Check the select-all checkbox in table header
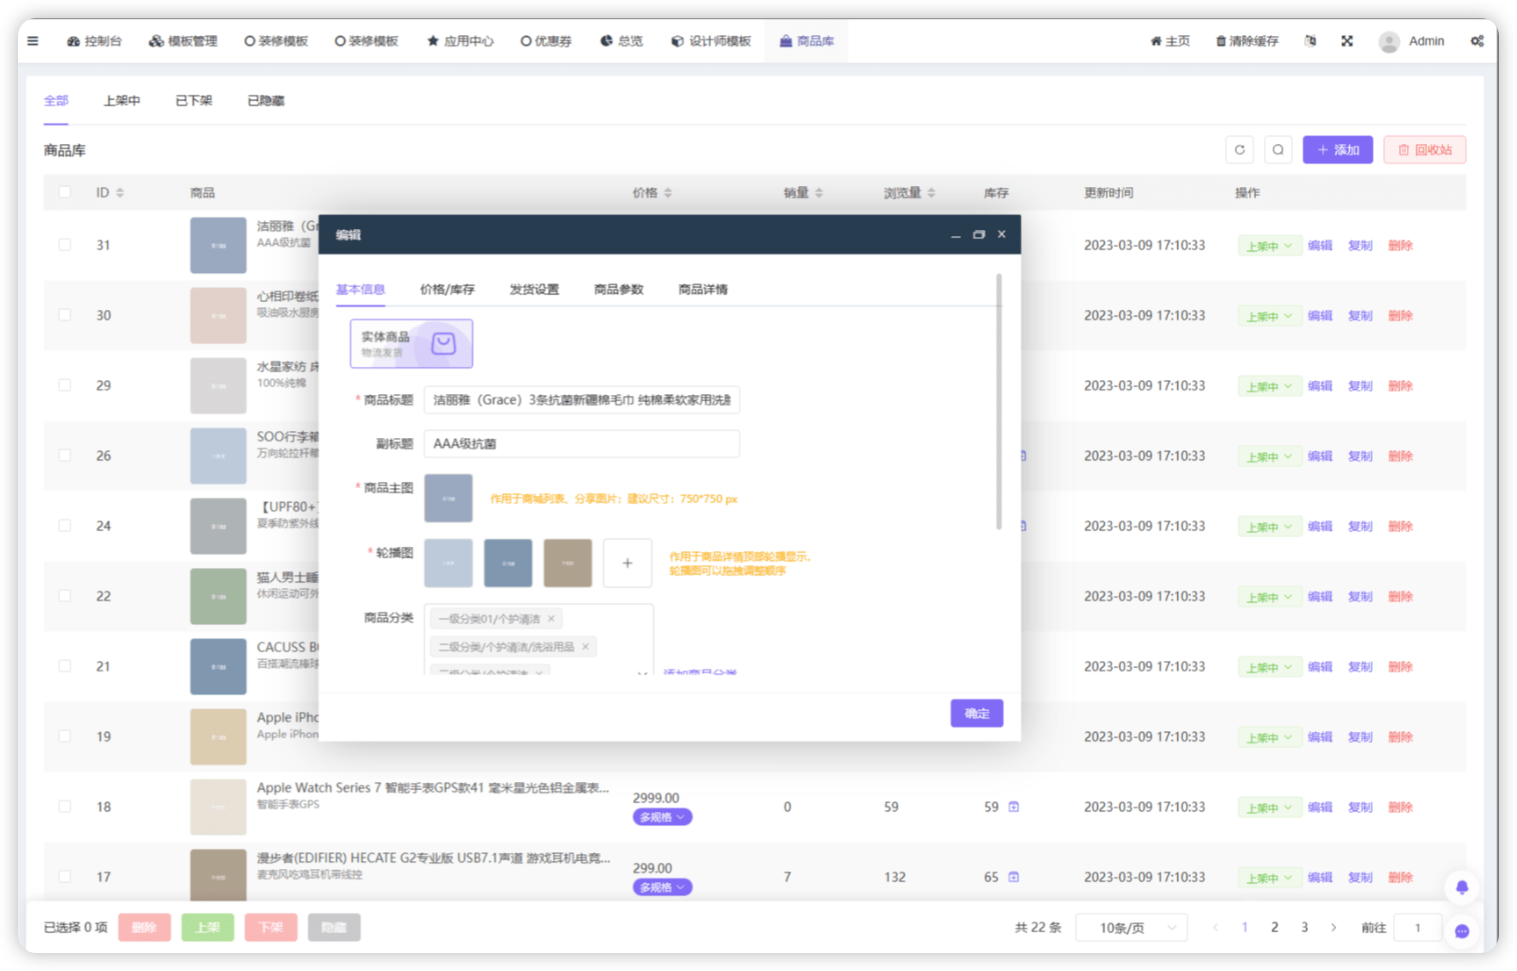 coord(65,192)
